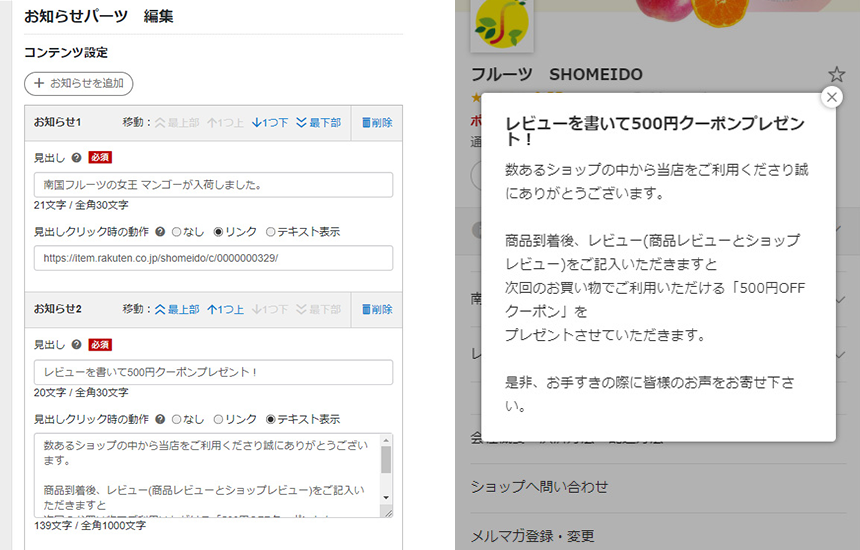
Task: Move お知らせ2 to top with 最上部
Action: pyautogui.click(x=176, y=310)
